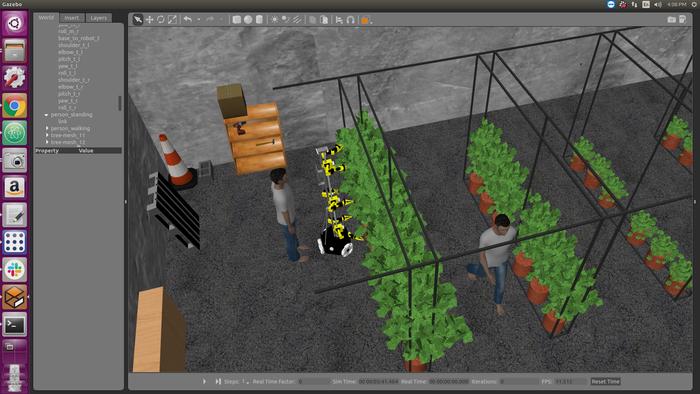
Task: Insert a box shape
Action: 237,20
